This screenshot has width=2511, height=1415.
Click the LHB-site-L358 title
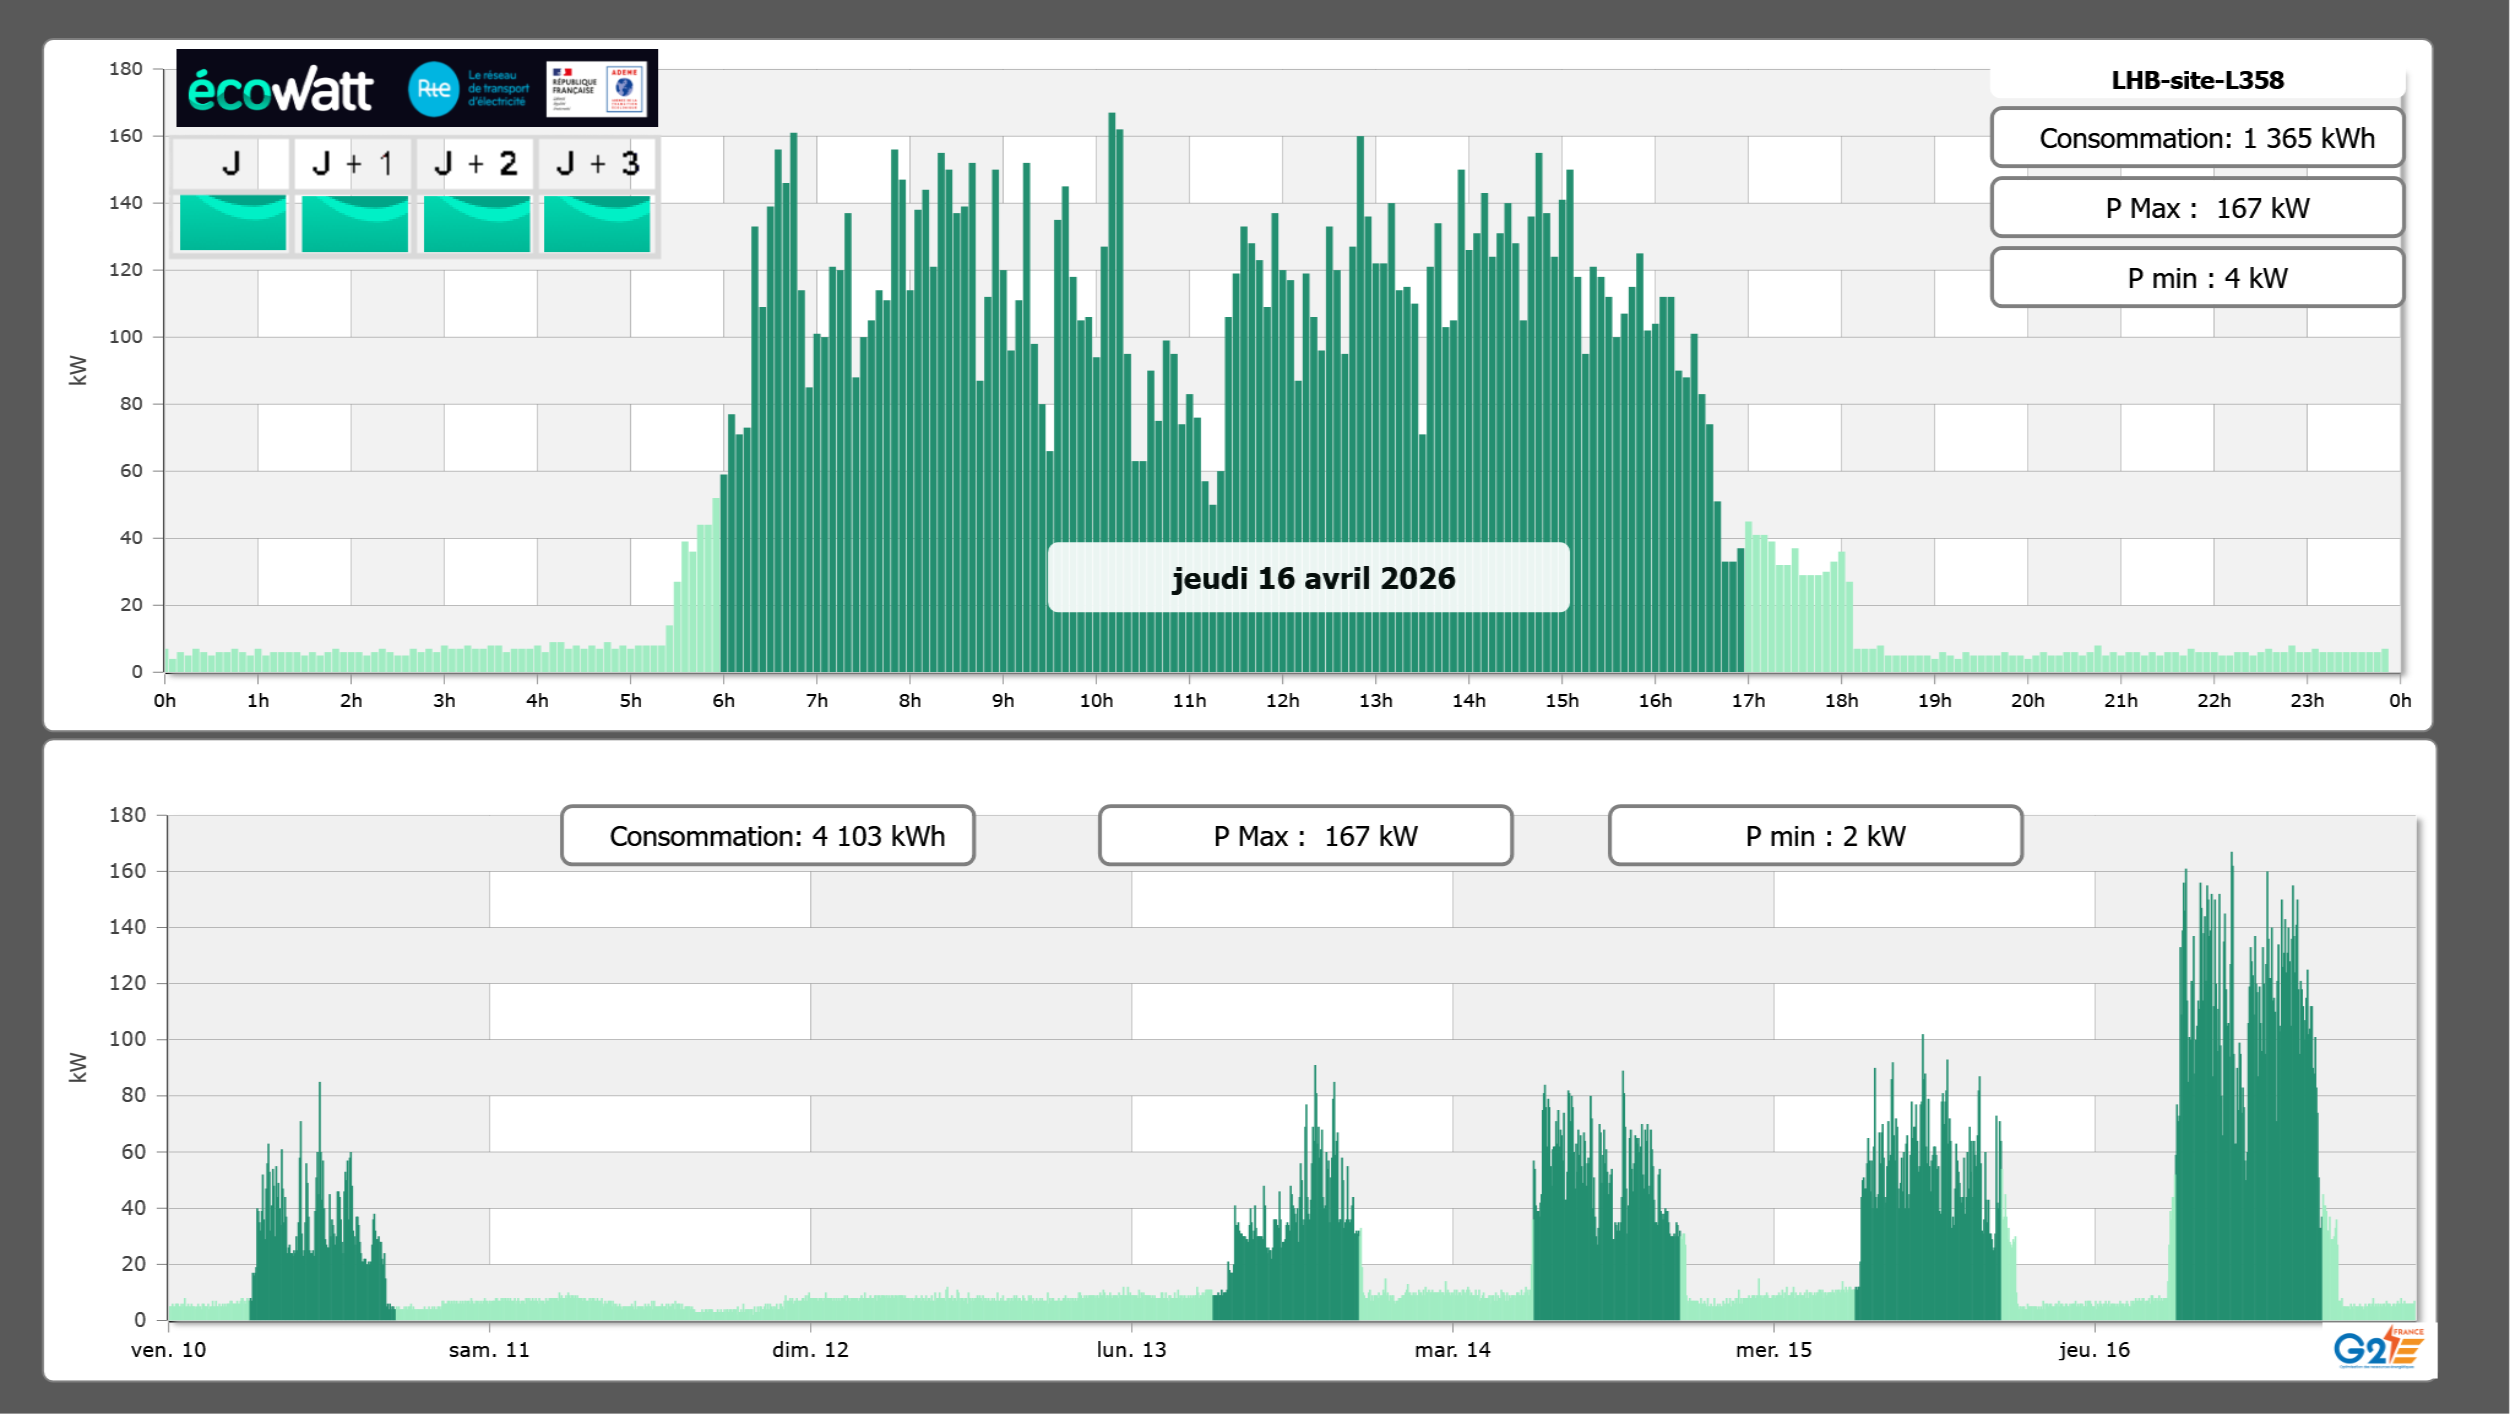click(2197, 80)
